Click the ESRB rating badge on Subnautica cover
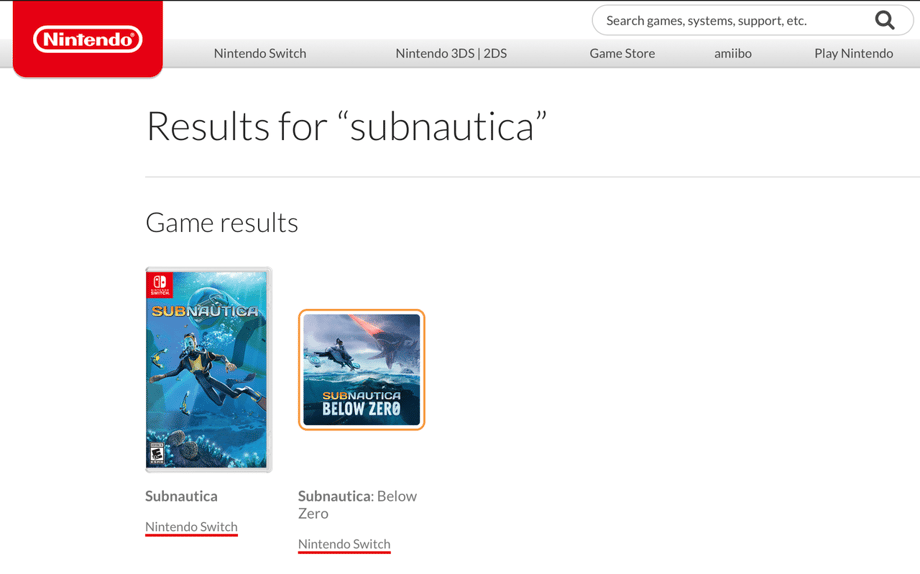Image resolution: width=920 pixels, height=574 pixels. coord(157,455)
